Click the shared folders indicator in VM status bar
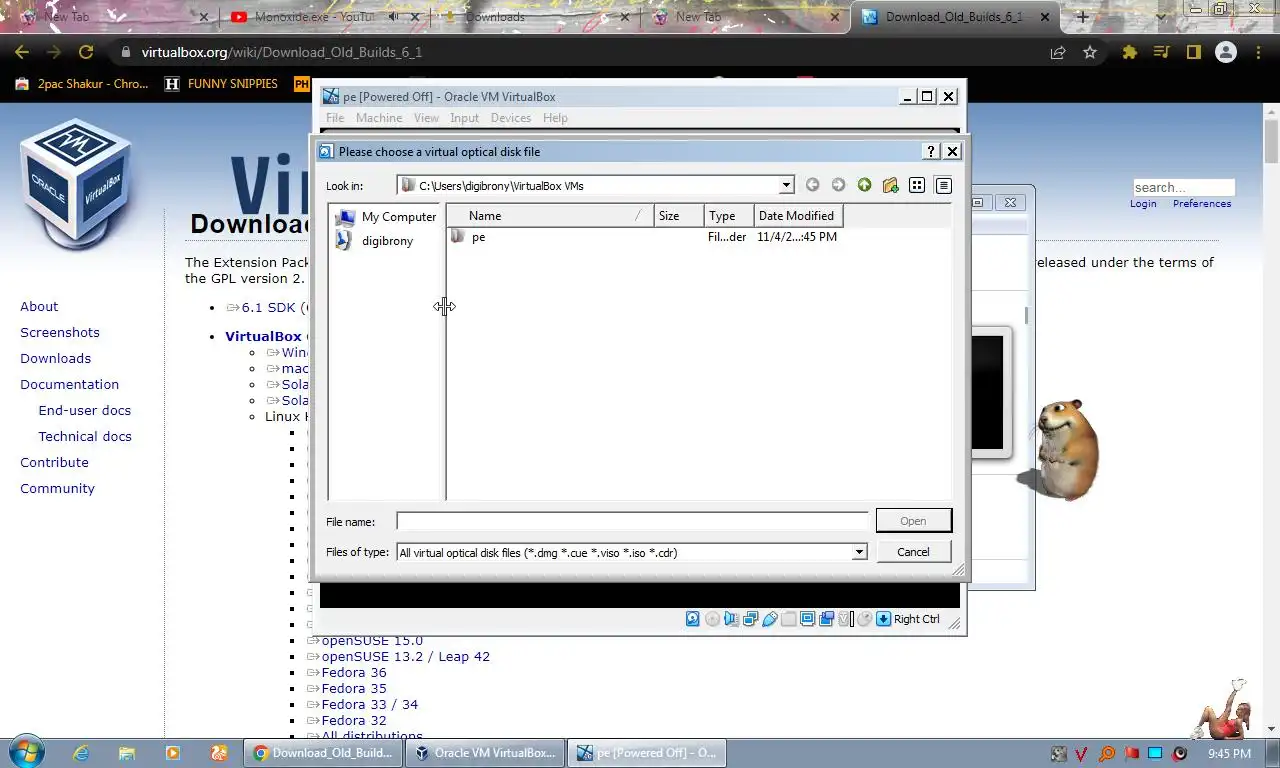This screenshot has height=768, width=1280. [x=788, y=619]
